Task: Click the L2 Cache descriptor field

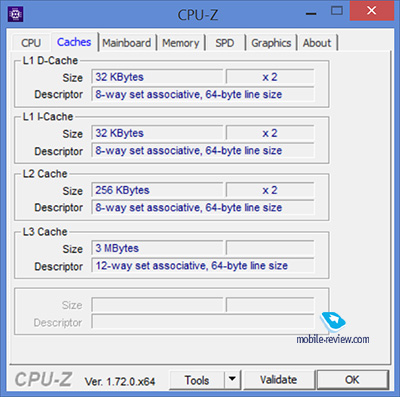Action: (x=203, y=208)
